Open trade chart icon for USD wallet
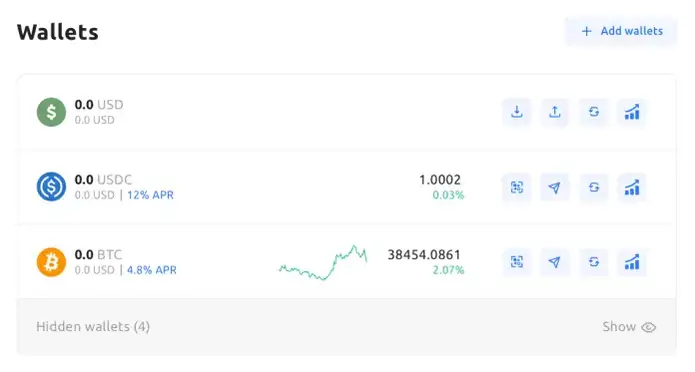Image resolution: width=695 pixels, height=372 pixels. point(632,112)
